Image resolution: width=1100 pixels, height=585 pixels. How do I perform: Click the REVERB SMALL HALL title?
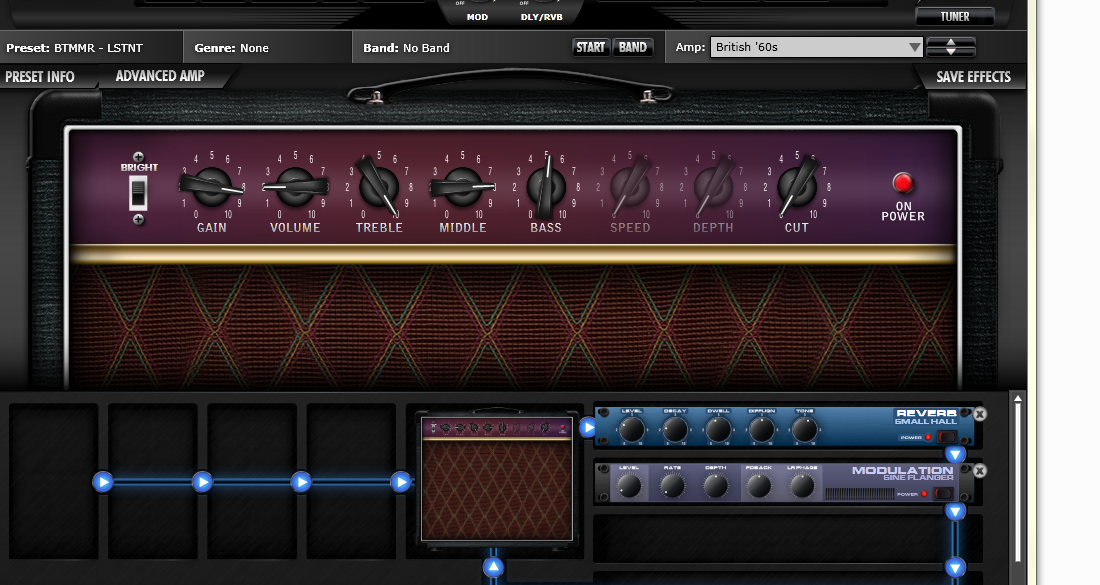click(926, 417)
